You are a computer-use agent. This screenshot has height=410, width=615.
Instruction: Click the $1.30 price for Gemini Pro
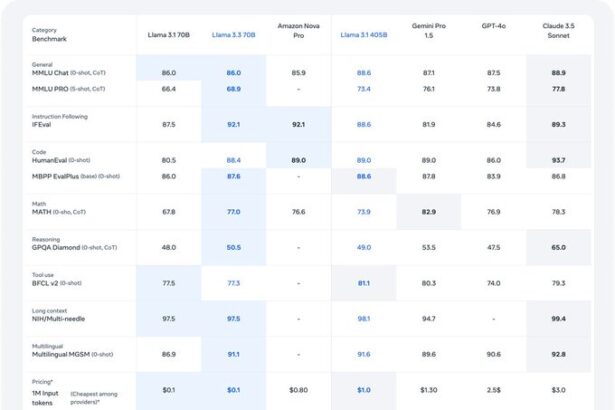click(429, 390)
